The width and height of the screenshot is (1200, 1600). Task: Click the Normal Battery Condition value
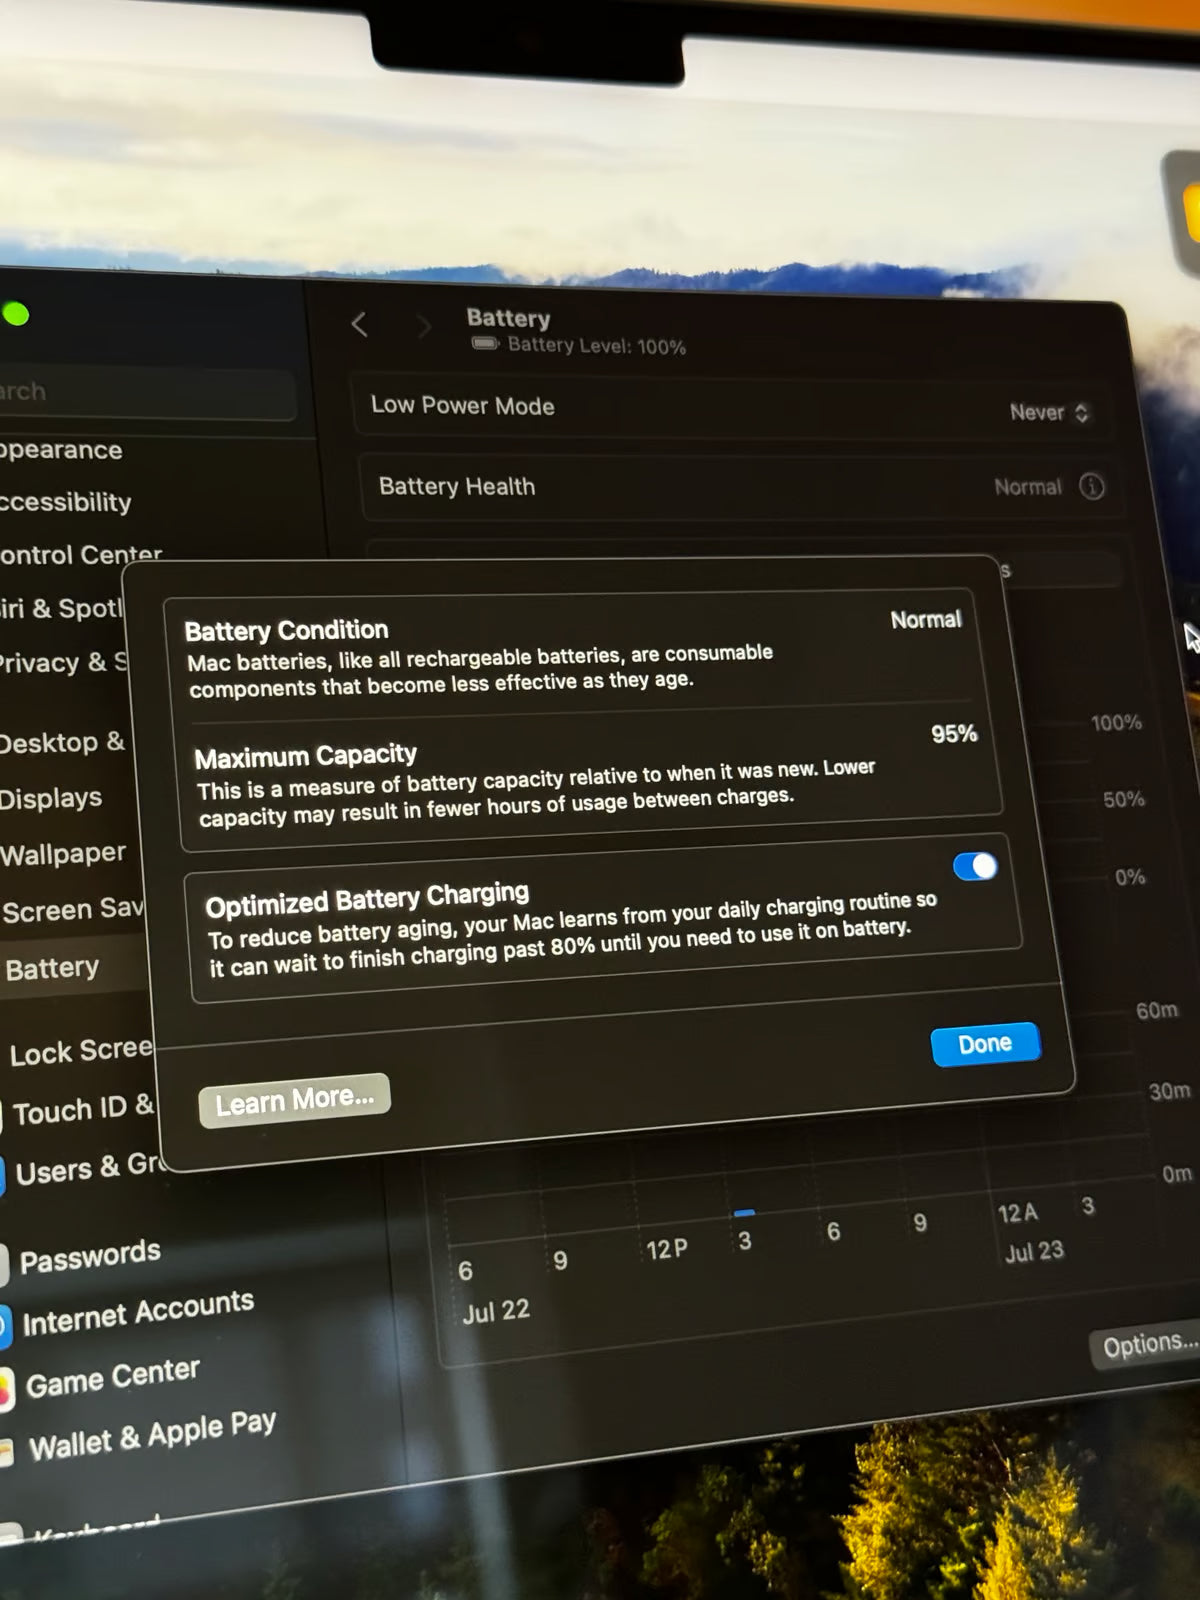pyautogui.click(x=926, y=620)
